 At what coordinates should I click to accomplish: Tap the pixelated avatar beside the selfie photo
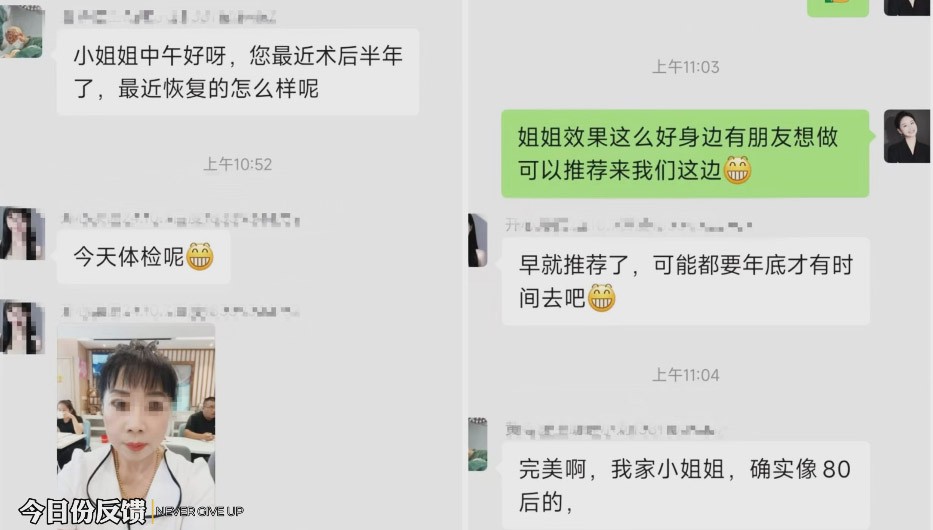pos(22,327)
